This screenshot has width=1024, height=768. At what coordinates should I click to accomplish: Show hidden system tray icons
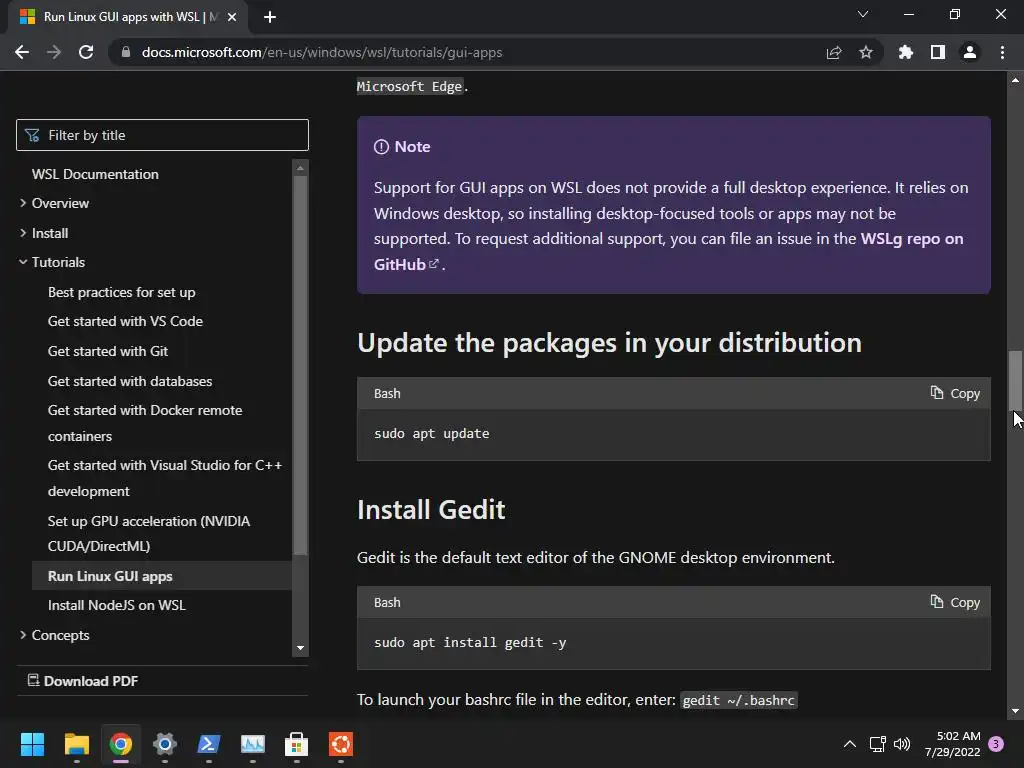(x=850, y=744)
